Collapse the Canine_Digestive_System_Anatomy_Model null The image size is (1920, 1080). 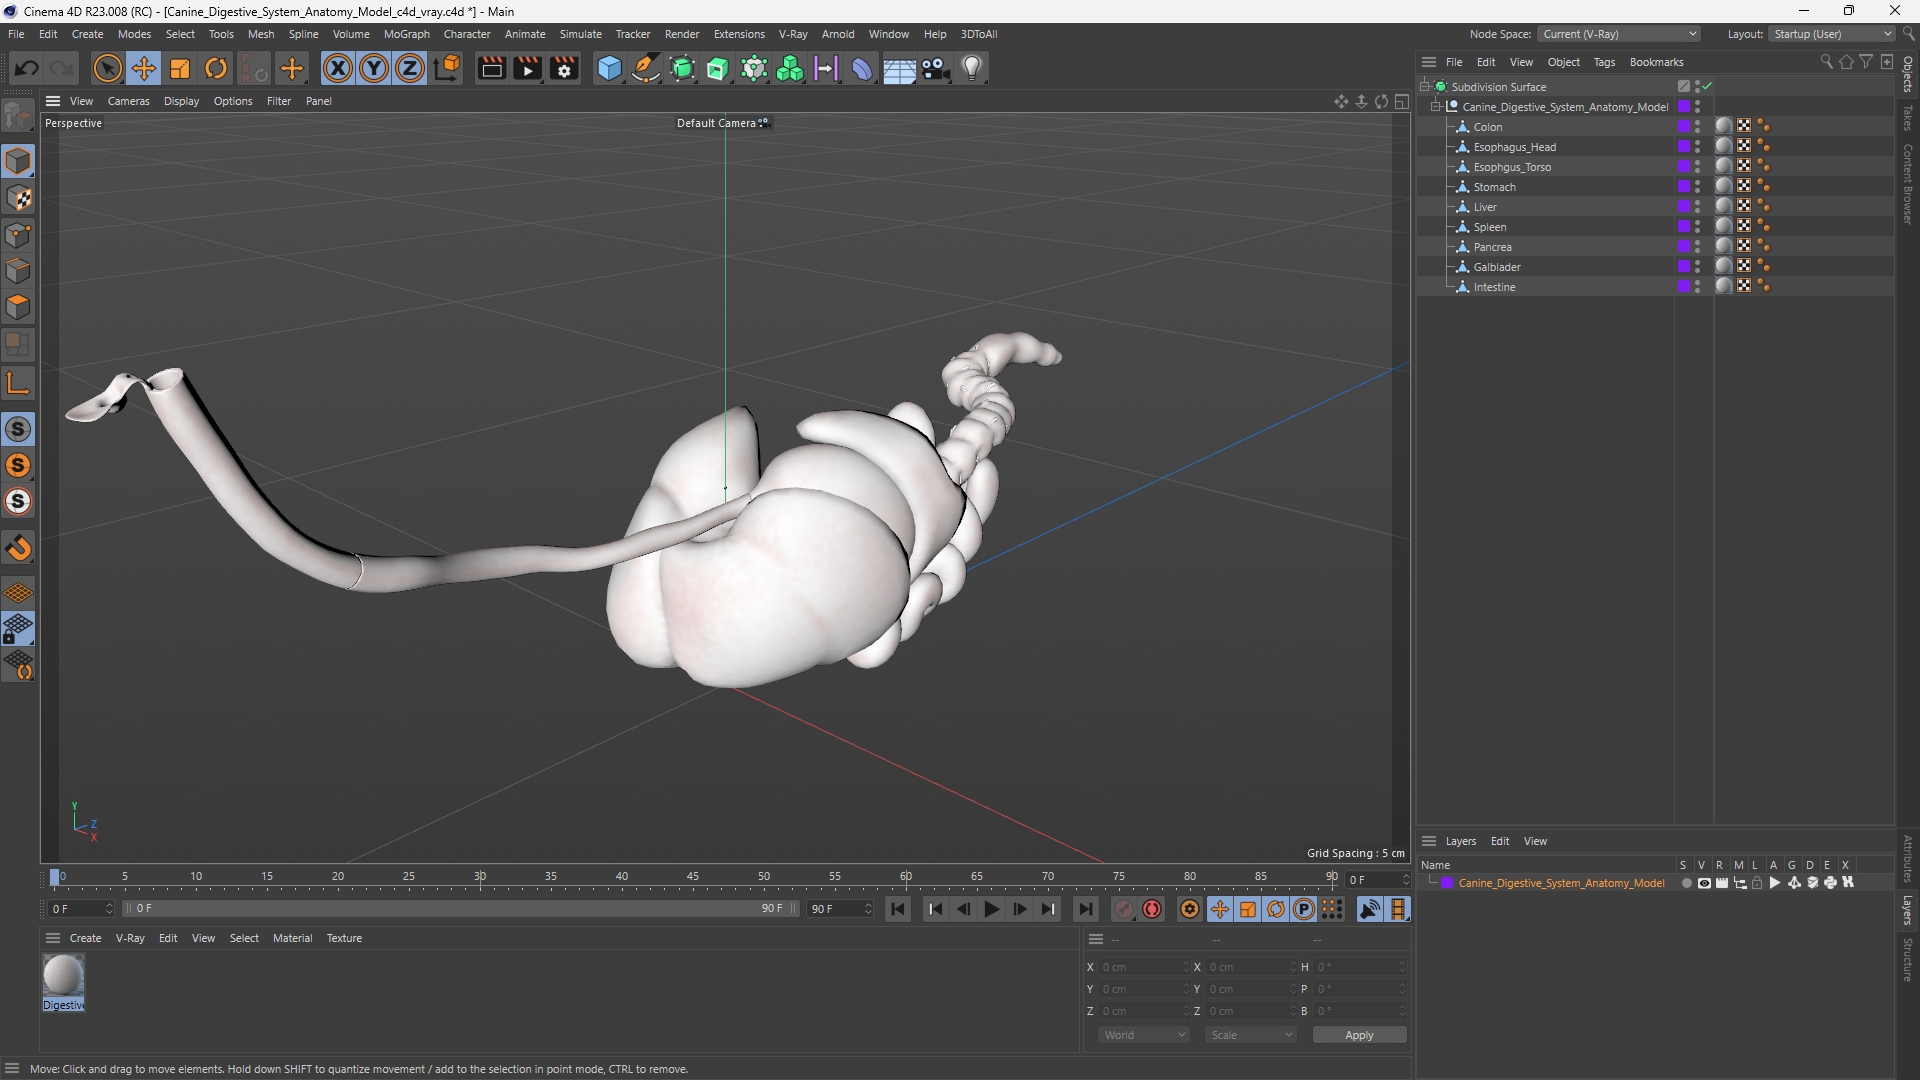coord(1436,106)
